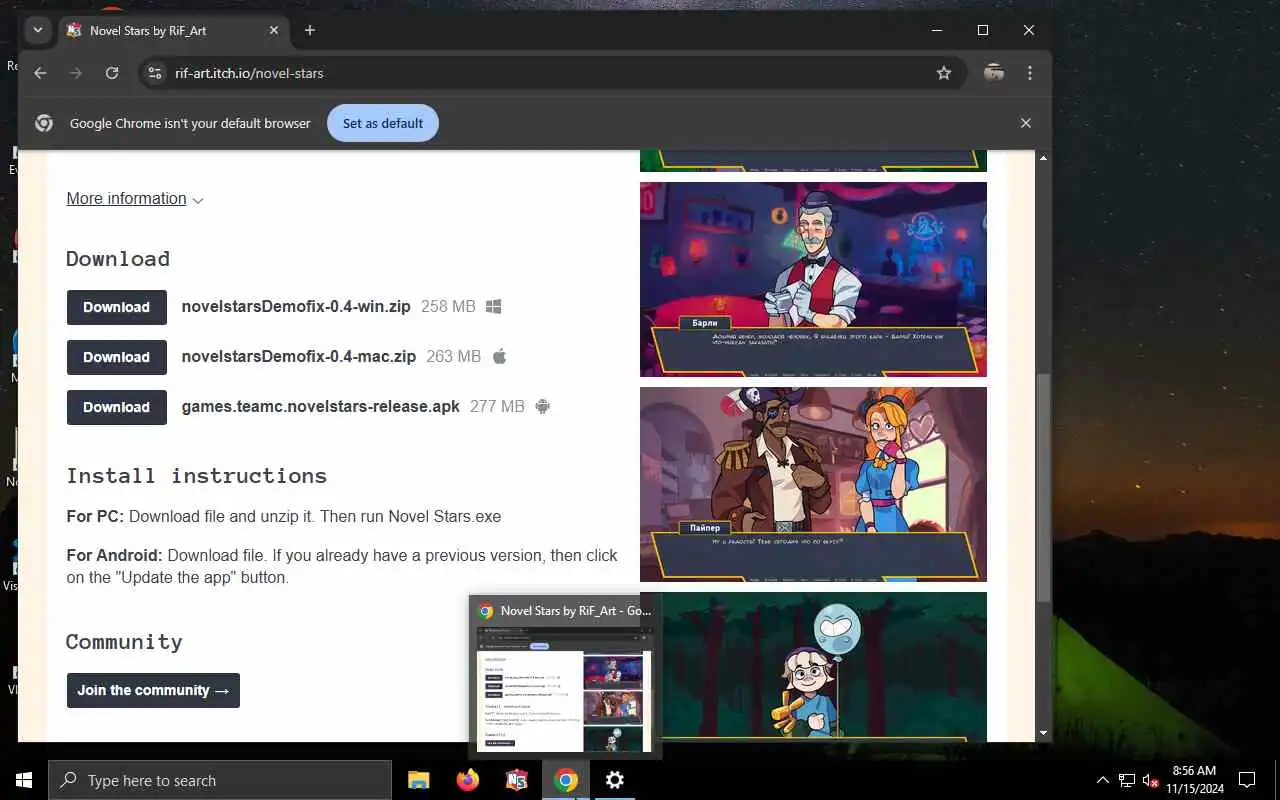Click the Download section heading
Screen dimensions: 1280x800
tap(118, 258)
